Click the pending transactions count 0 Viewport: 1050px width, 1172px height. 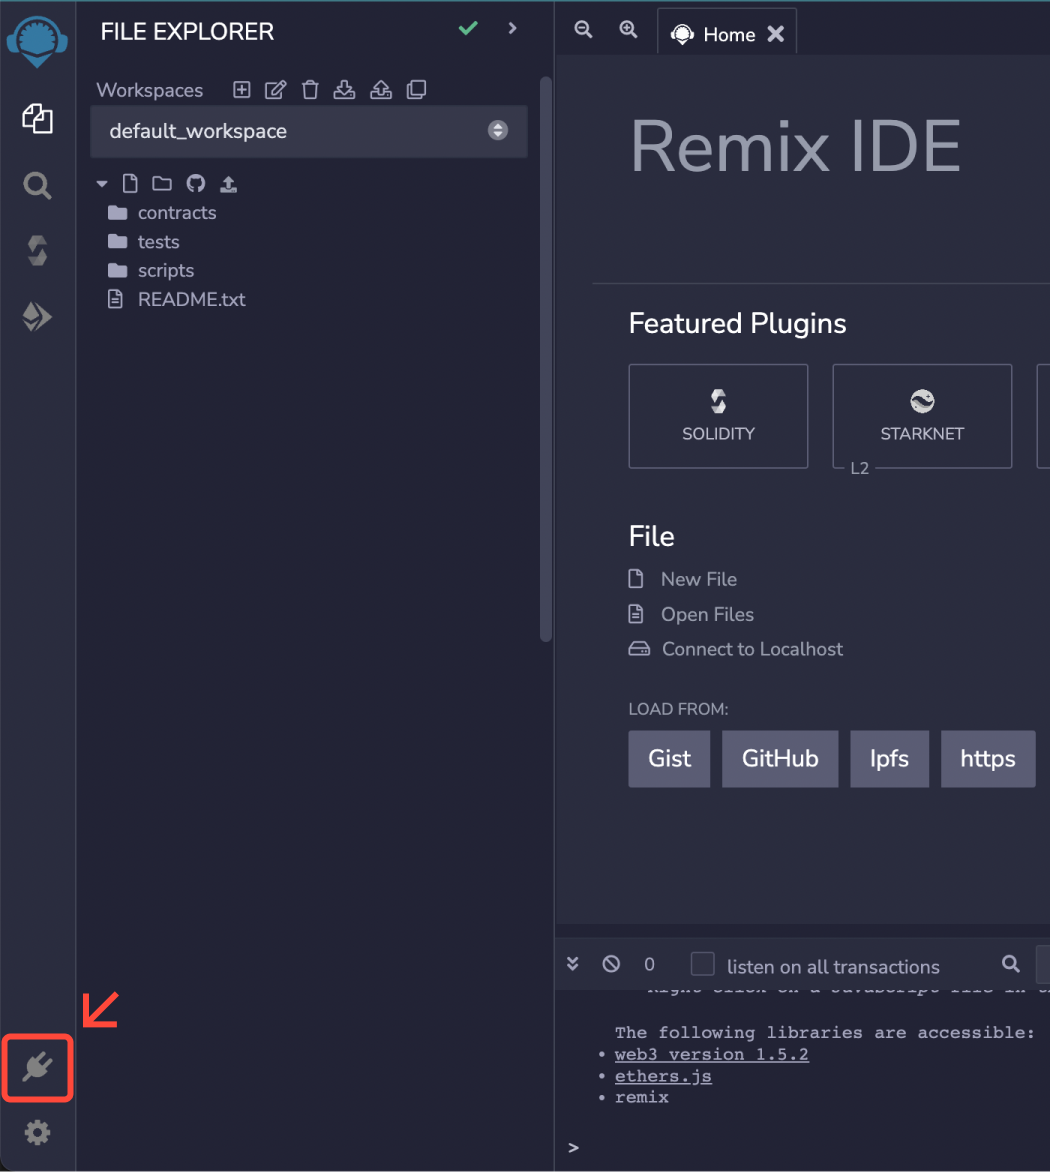[x=649, y=965]
